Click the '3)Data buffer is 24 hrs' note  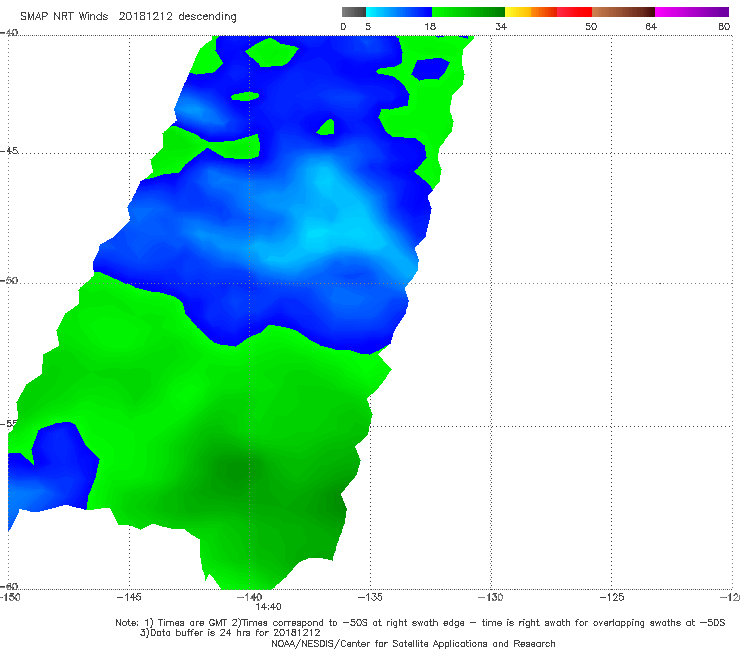pos(230,633)
